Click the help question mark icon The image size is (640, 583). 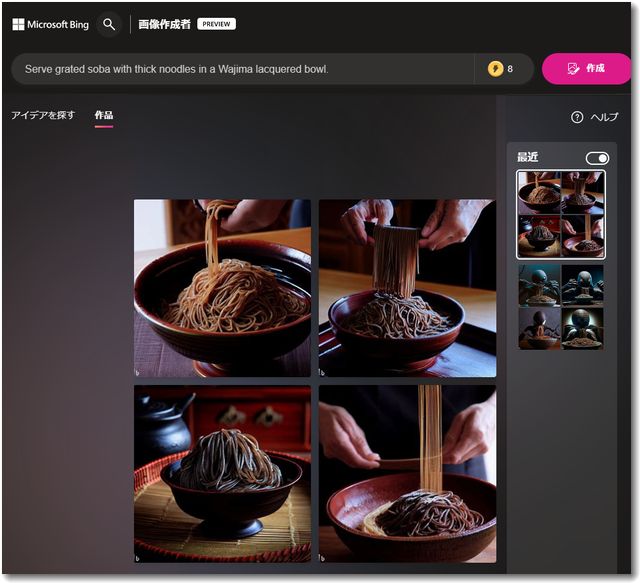(577, 118)
